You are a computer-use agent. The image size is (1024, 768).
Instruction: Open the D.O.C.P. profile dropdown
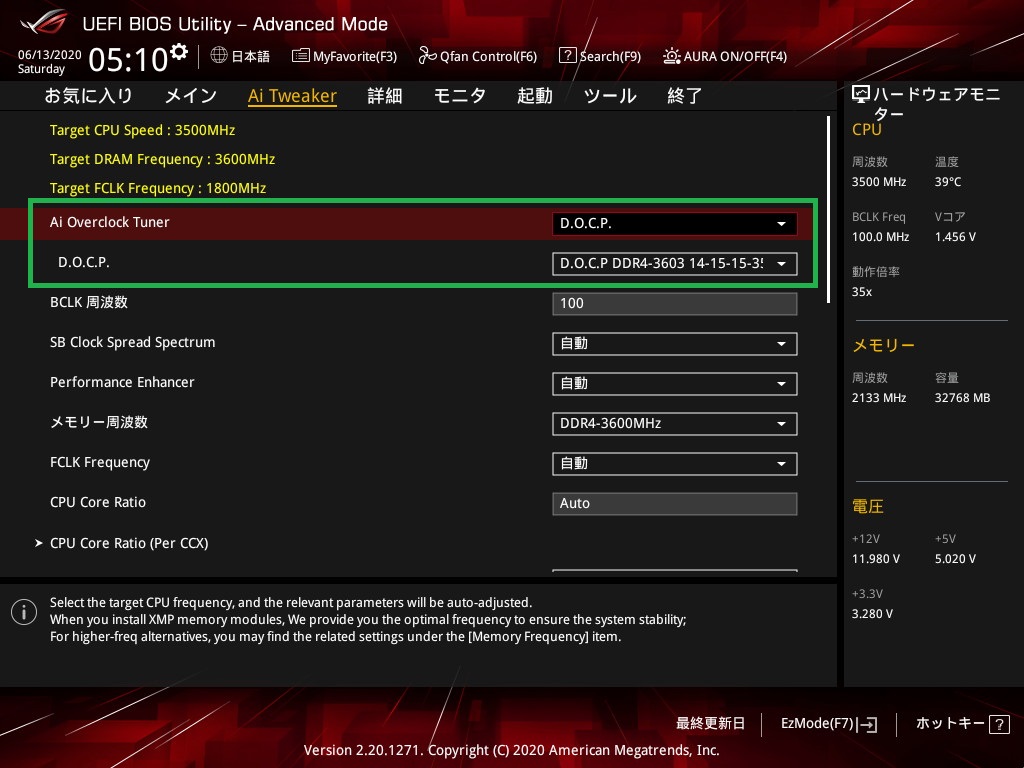tap(674, 263)
